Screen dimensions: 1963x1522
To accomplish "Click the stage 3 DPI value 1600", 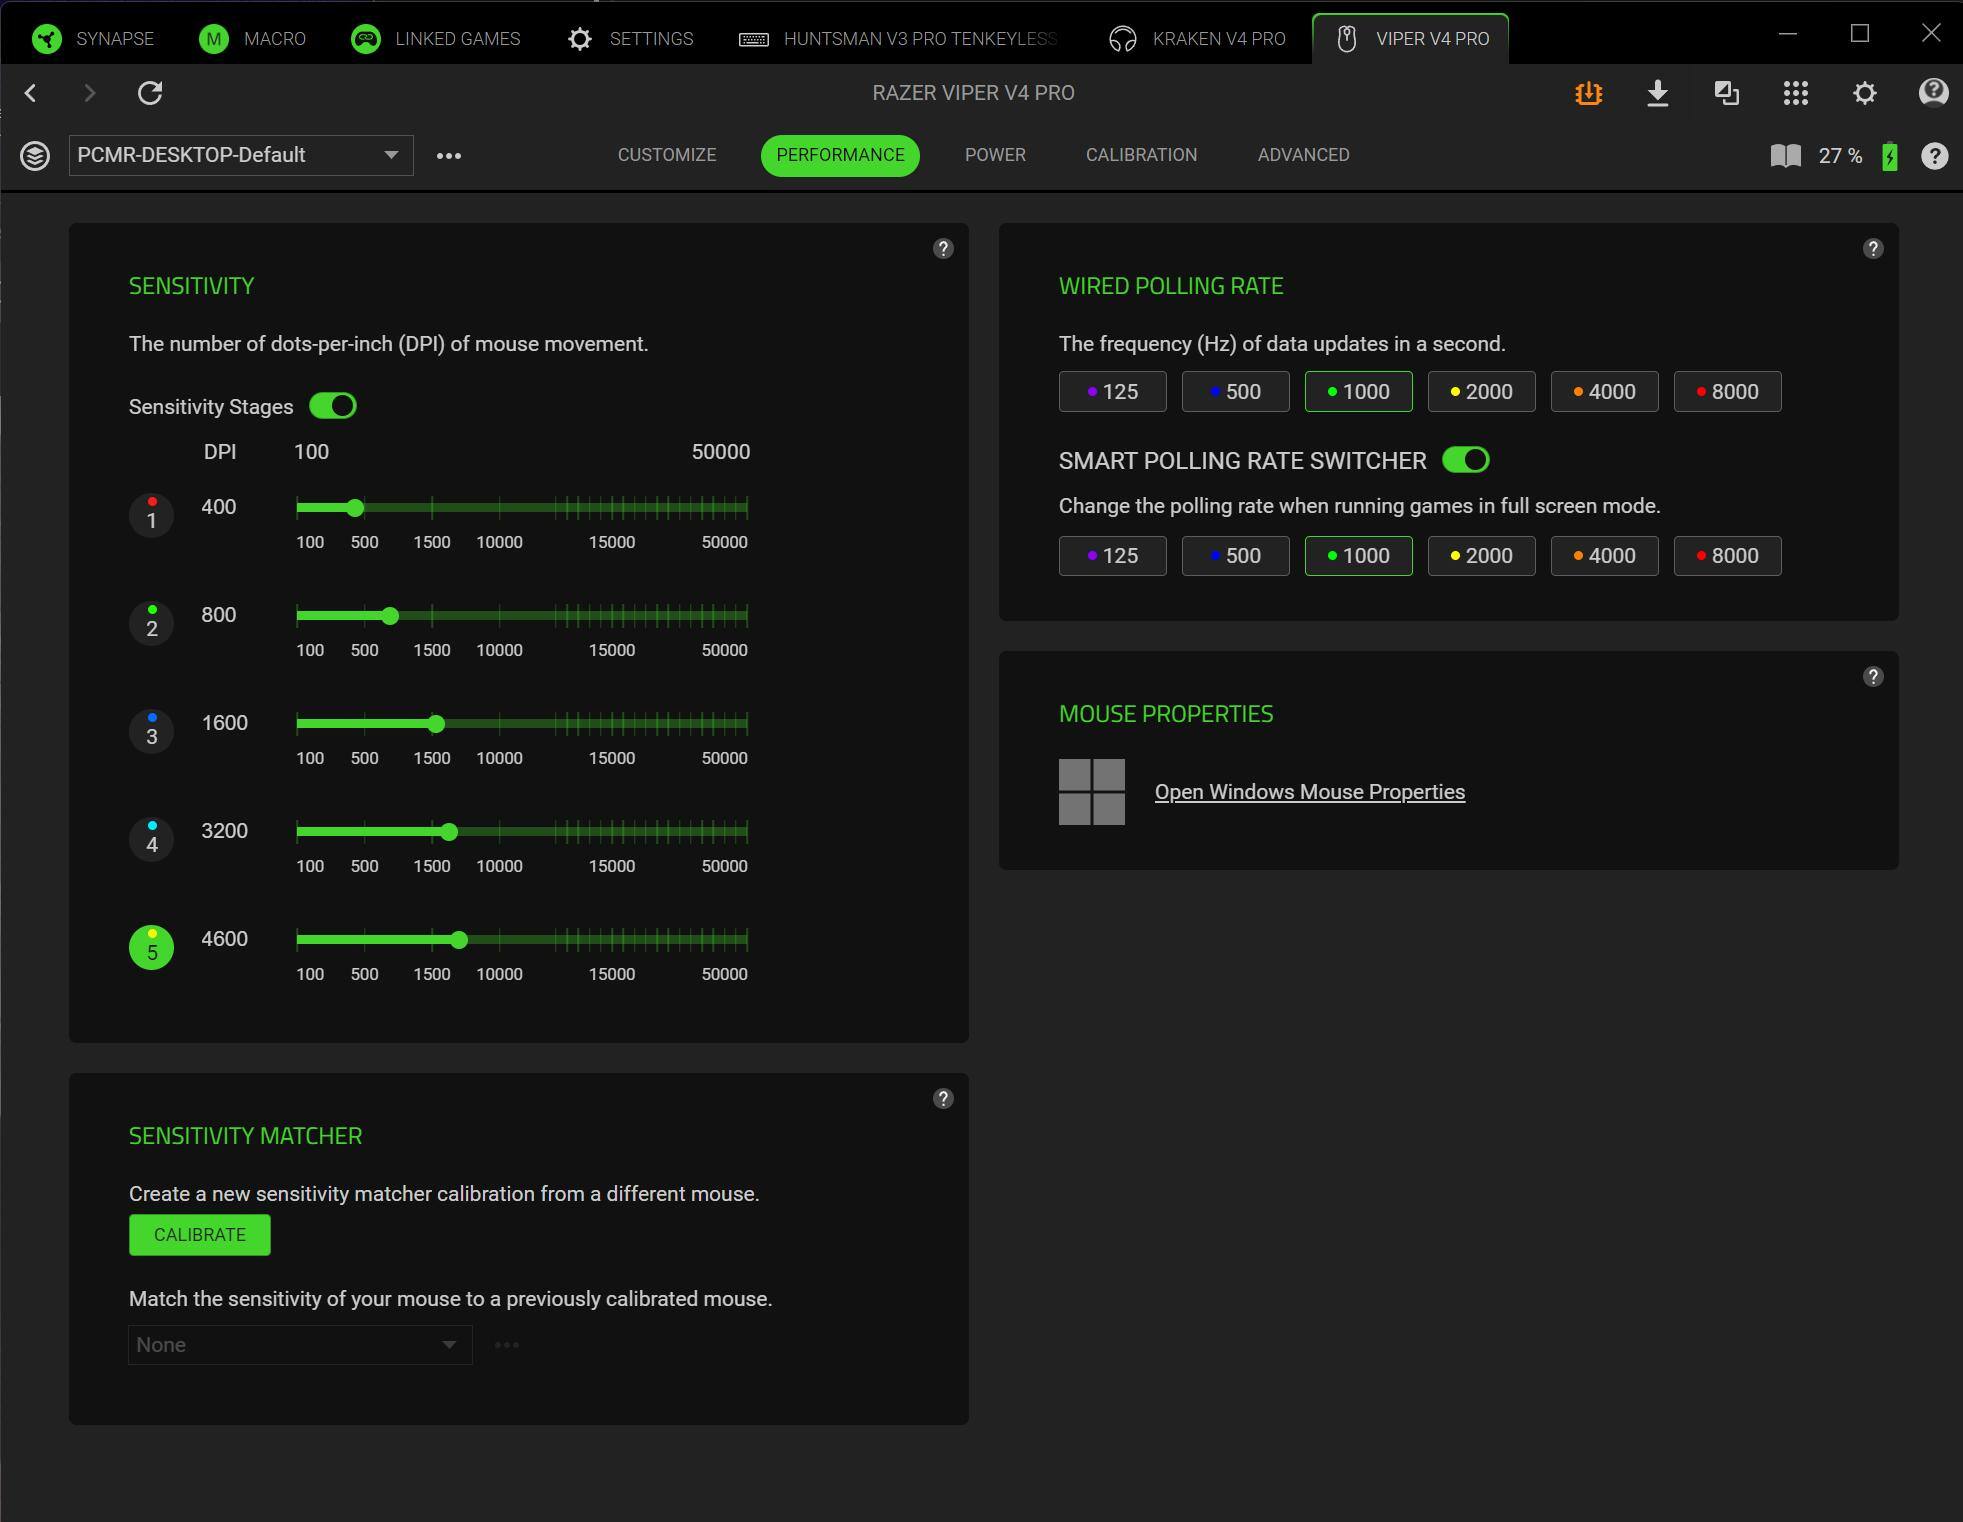I will tap(225, 723).
